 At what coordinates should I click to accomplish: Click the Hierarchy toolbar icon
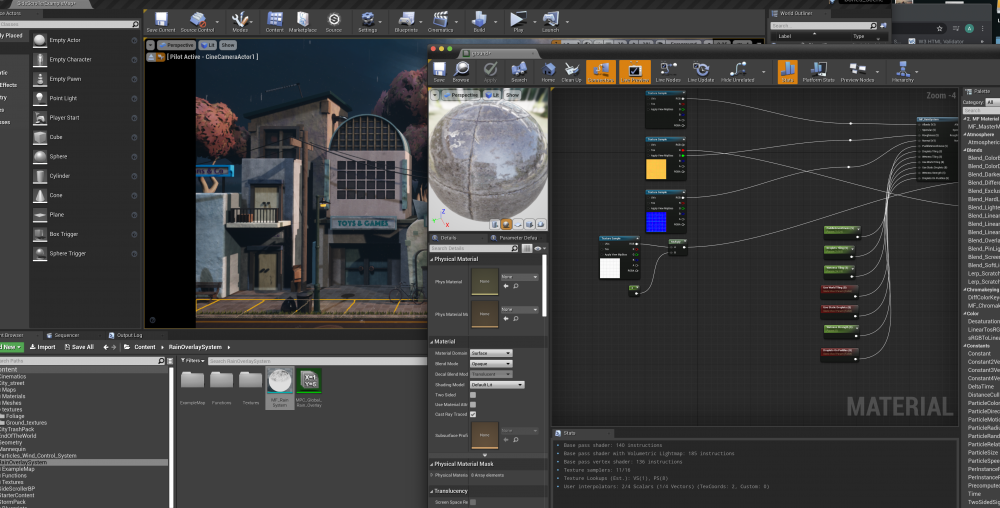pos(903,71)
